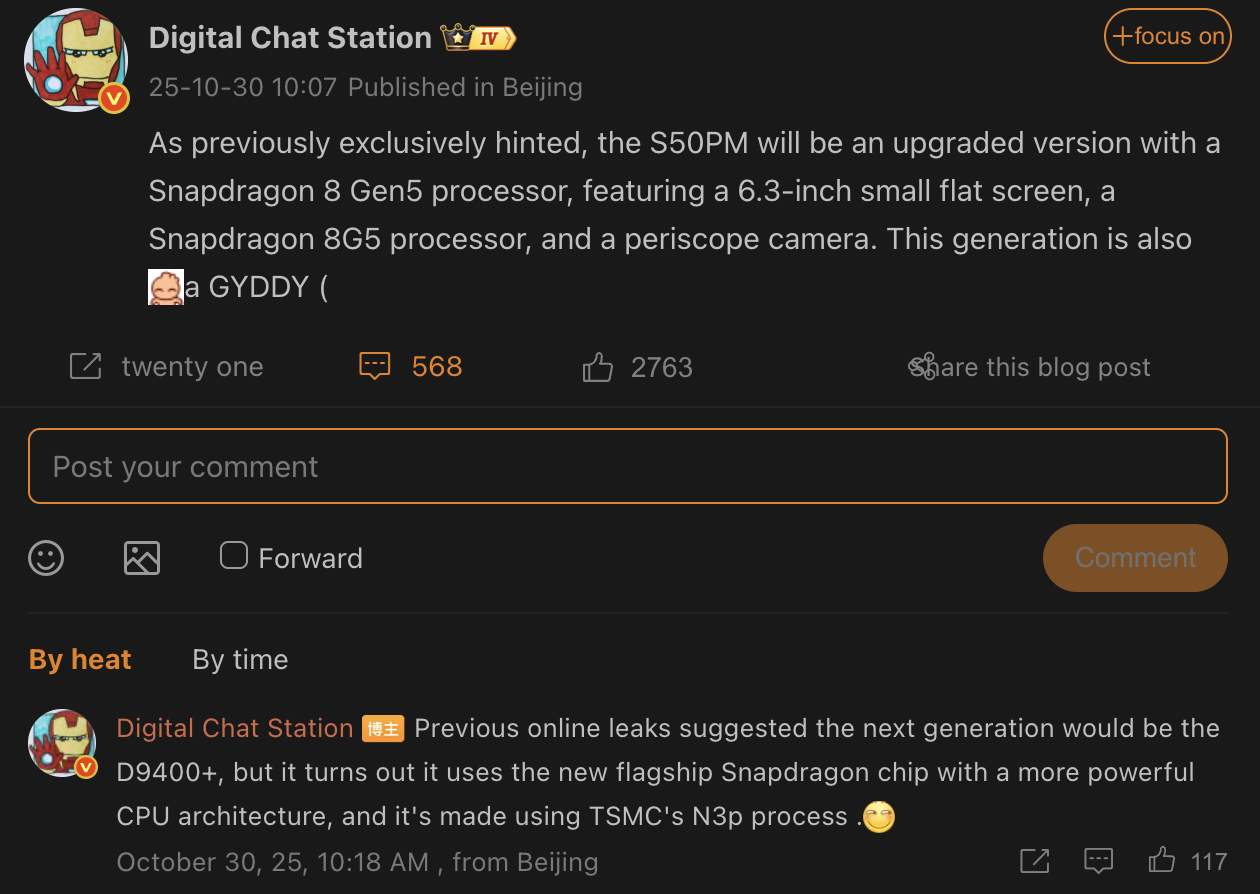Open the post's comments via orange comment icon
The width and height of the screenshot is (1260, 894).
(374, 367)
